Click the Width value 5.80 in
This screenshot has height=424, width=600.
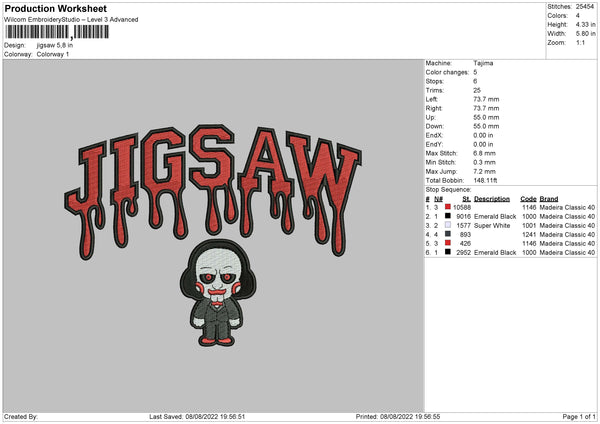click(585, 34)
